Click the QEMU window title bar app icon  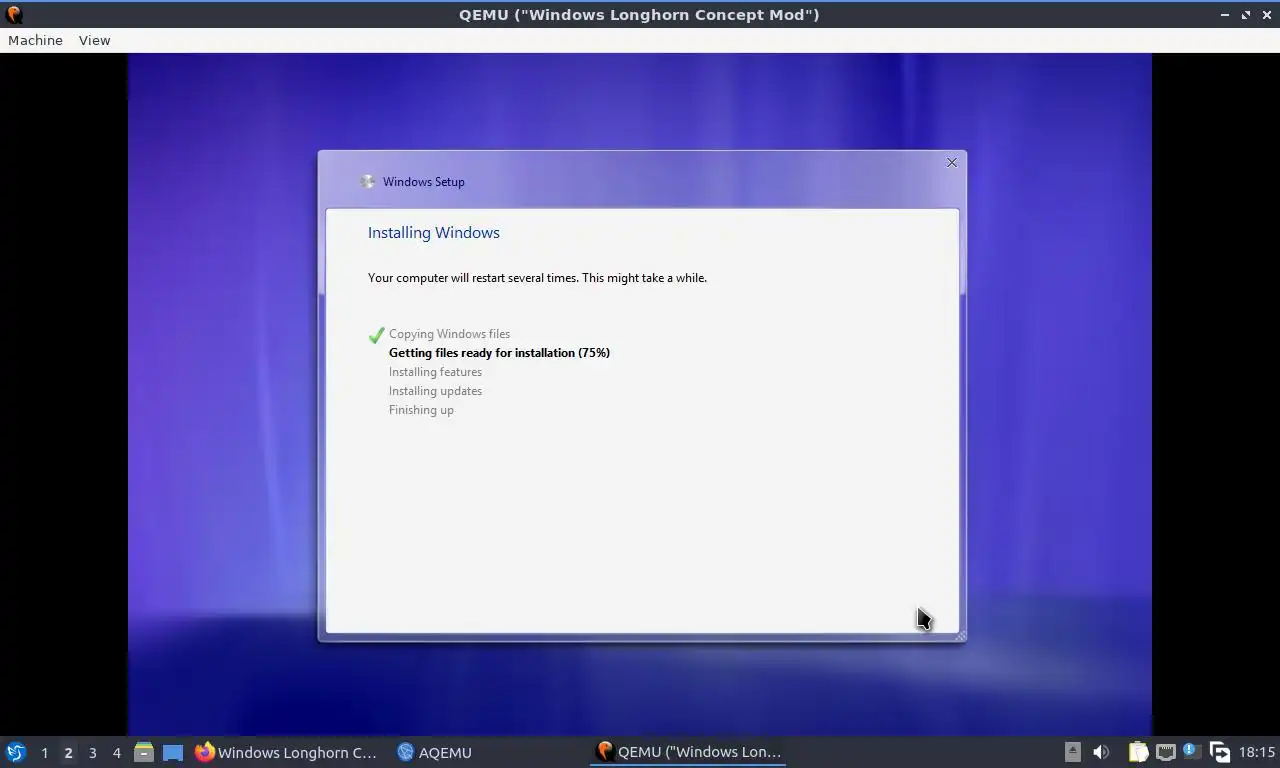[14, 14]
